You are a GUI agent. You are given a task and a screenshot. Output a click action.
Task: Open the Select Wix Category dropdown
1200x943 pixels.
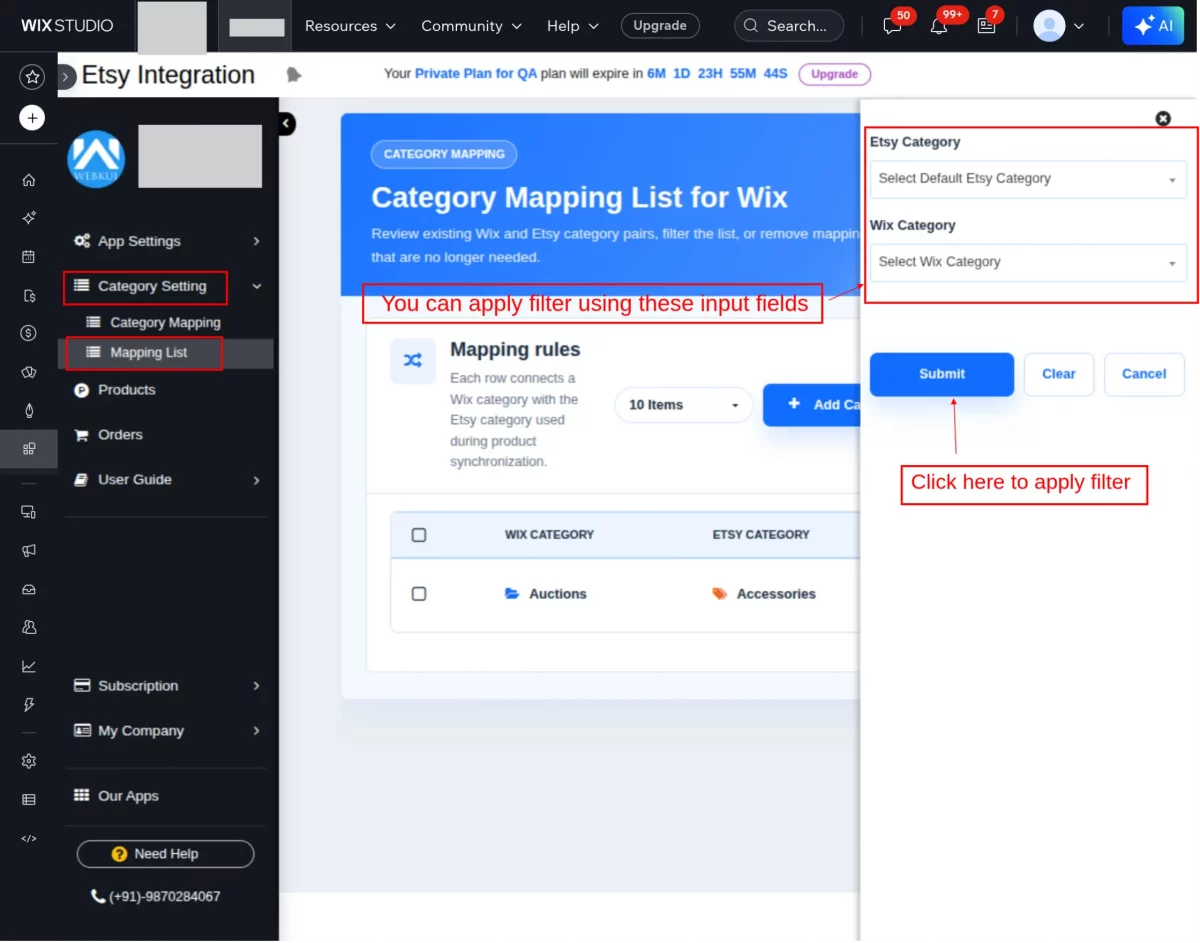1028,262
